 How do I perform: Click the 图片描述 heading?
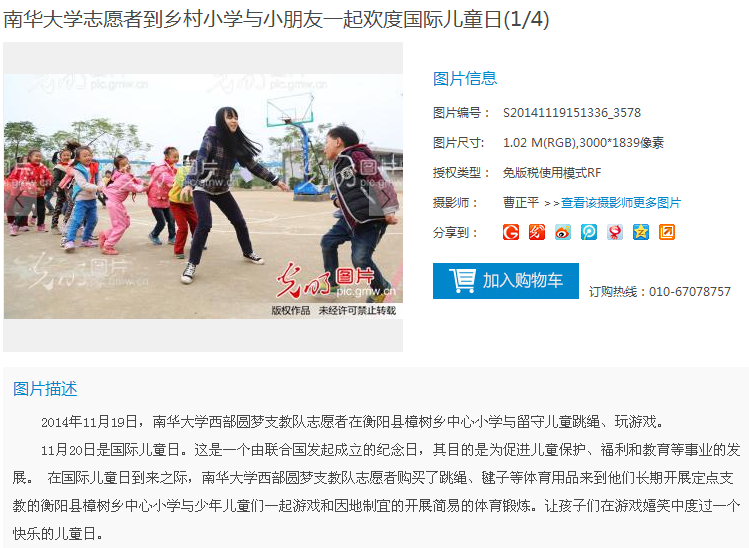point(45,389)
